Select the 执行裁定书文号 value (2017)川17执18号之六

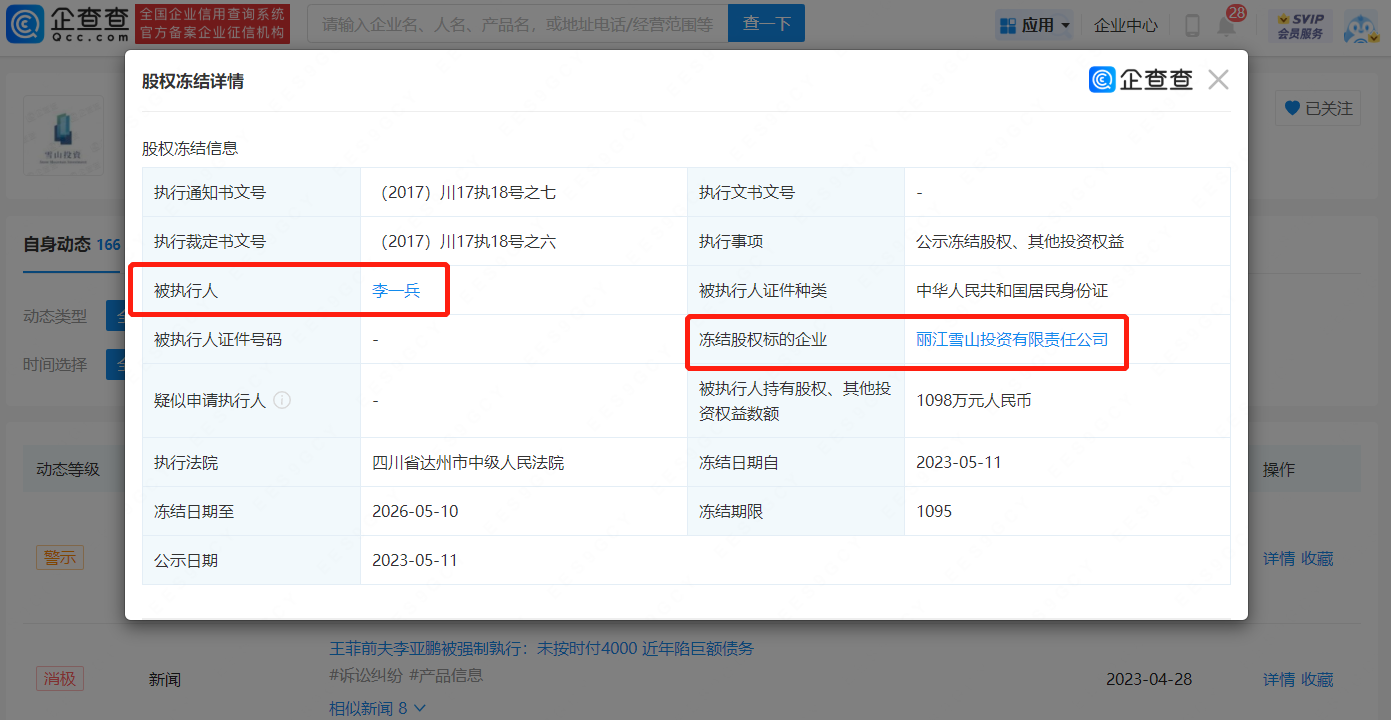(464, 242)
